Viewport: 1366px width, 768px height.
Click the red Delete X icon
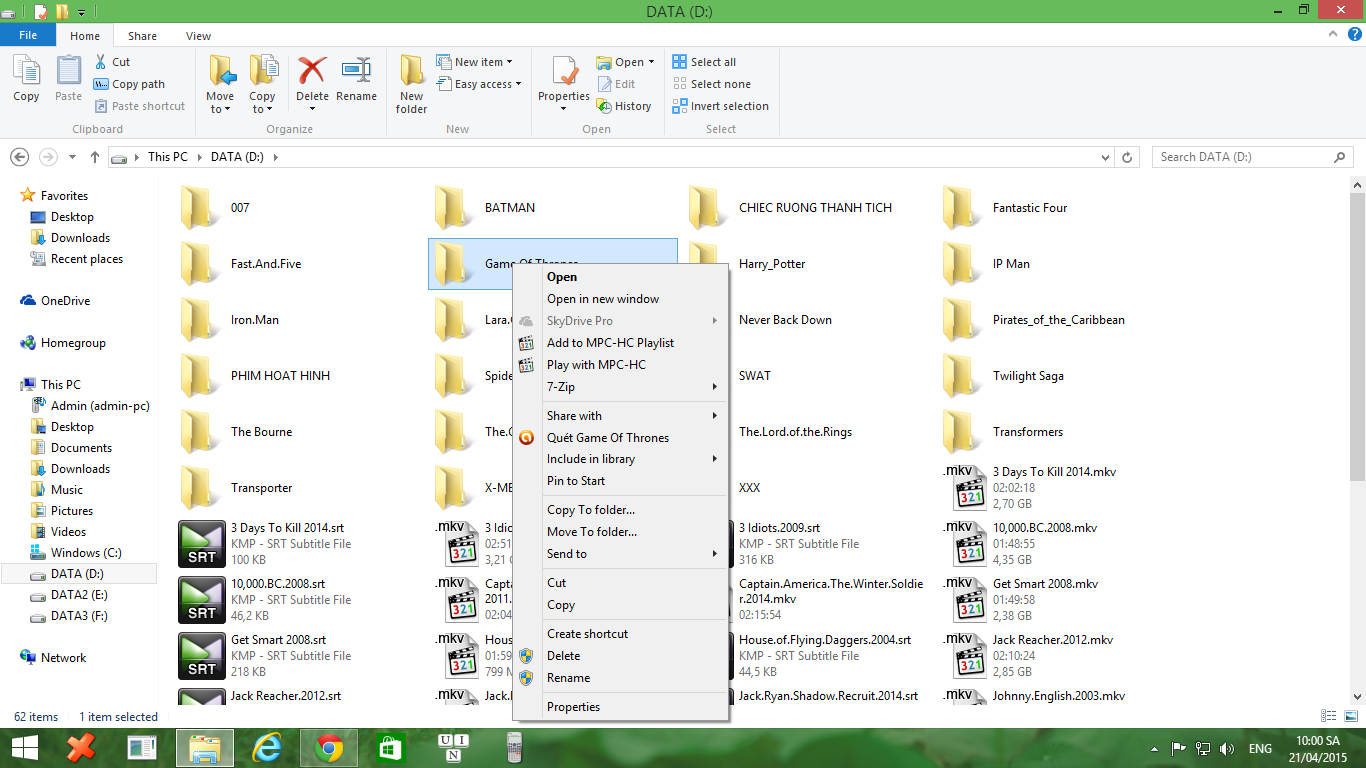tap(312, 72)
